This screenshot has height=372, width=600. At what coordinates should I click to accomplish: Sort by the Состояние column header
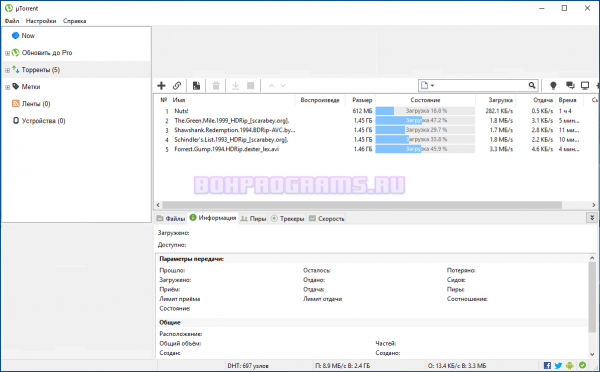[x=425, y=100]
